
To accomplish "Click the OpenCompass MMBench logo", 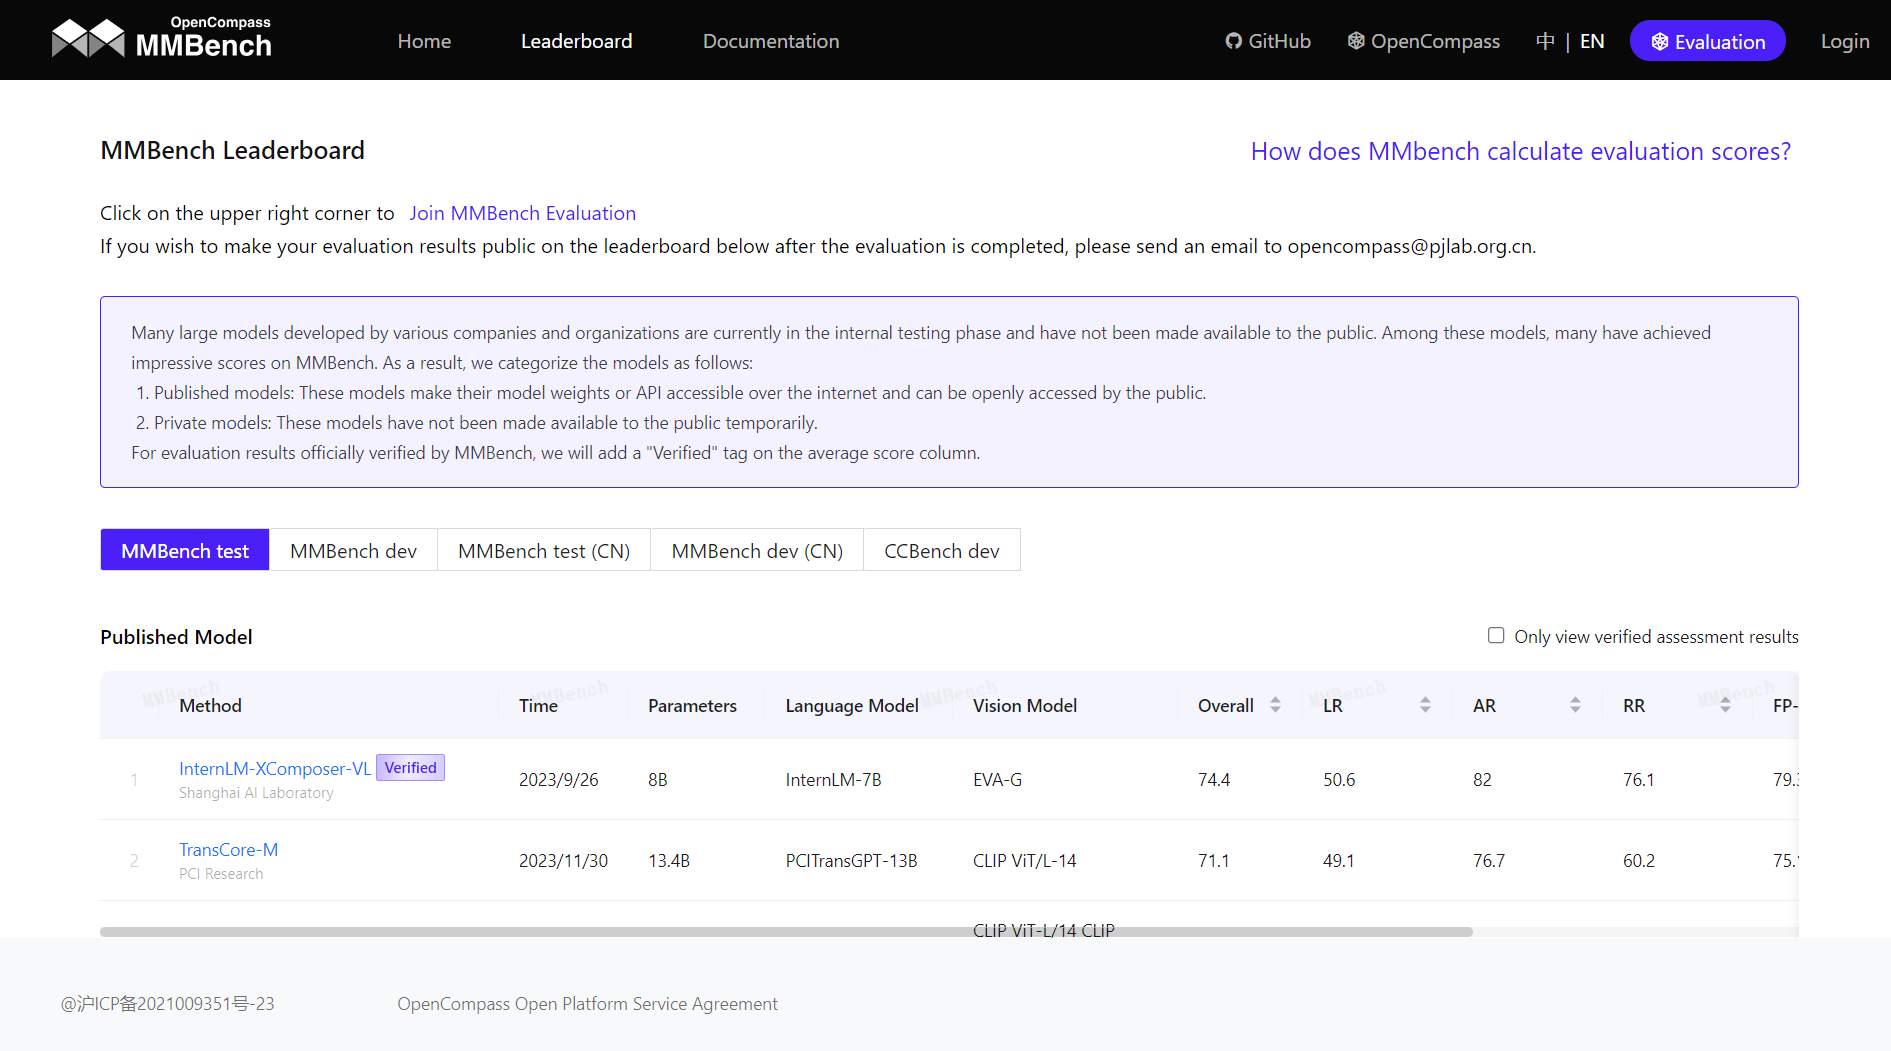I will click(161, 39).
